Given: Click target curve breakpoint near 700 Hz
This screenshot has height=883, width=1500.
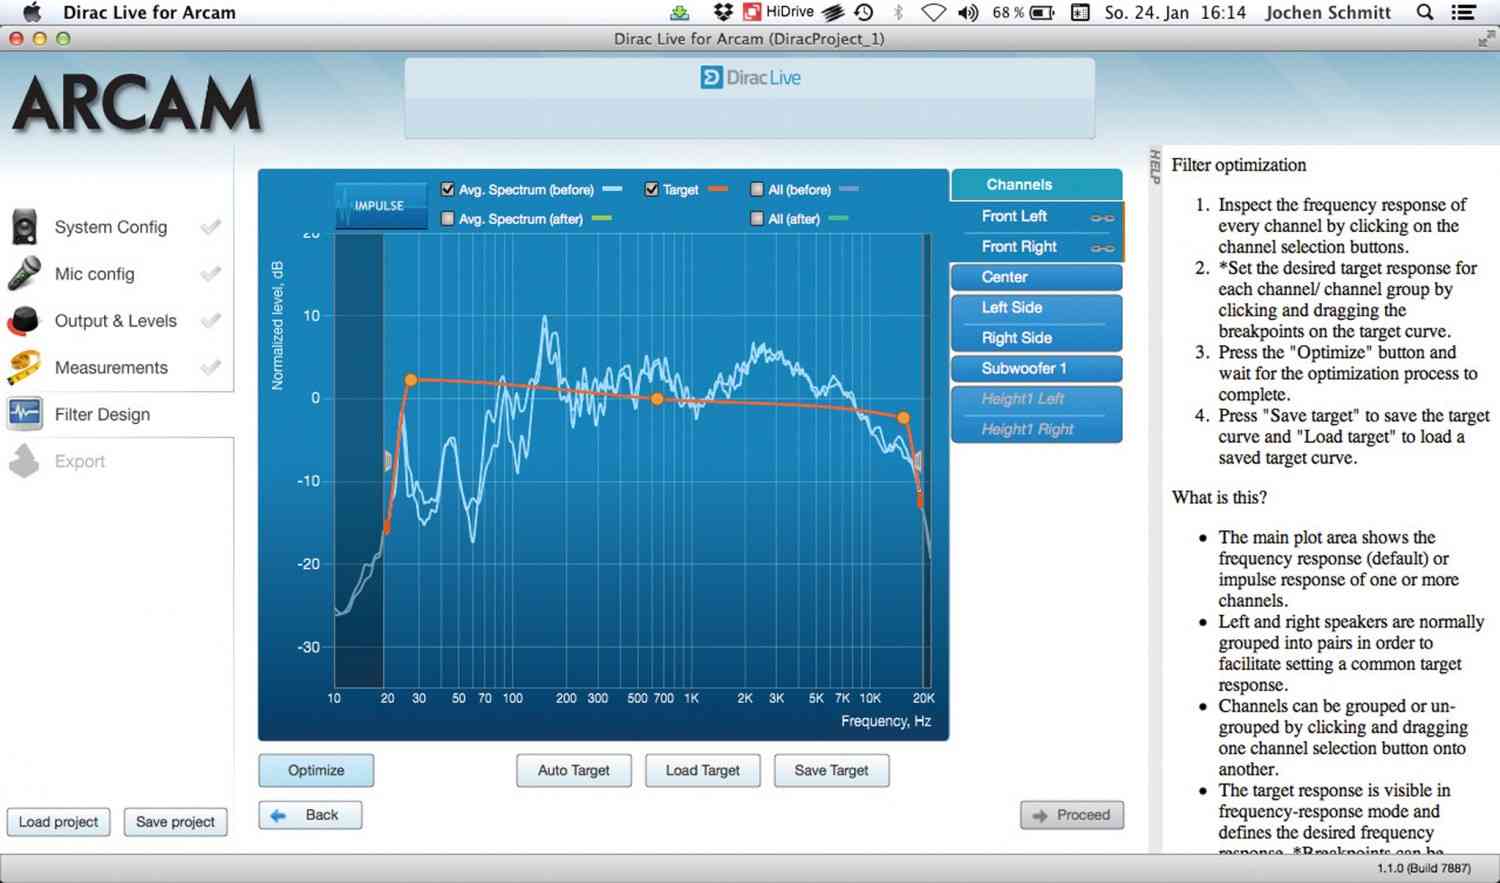Looking at the screenshot, I should [x=657, y=399].
